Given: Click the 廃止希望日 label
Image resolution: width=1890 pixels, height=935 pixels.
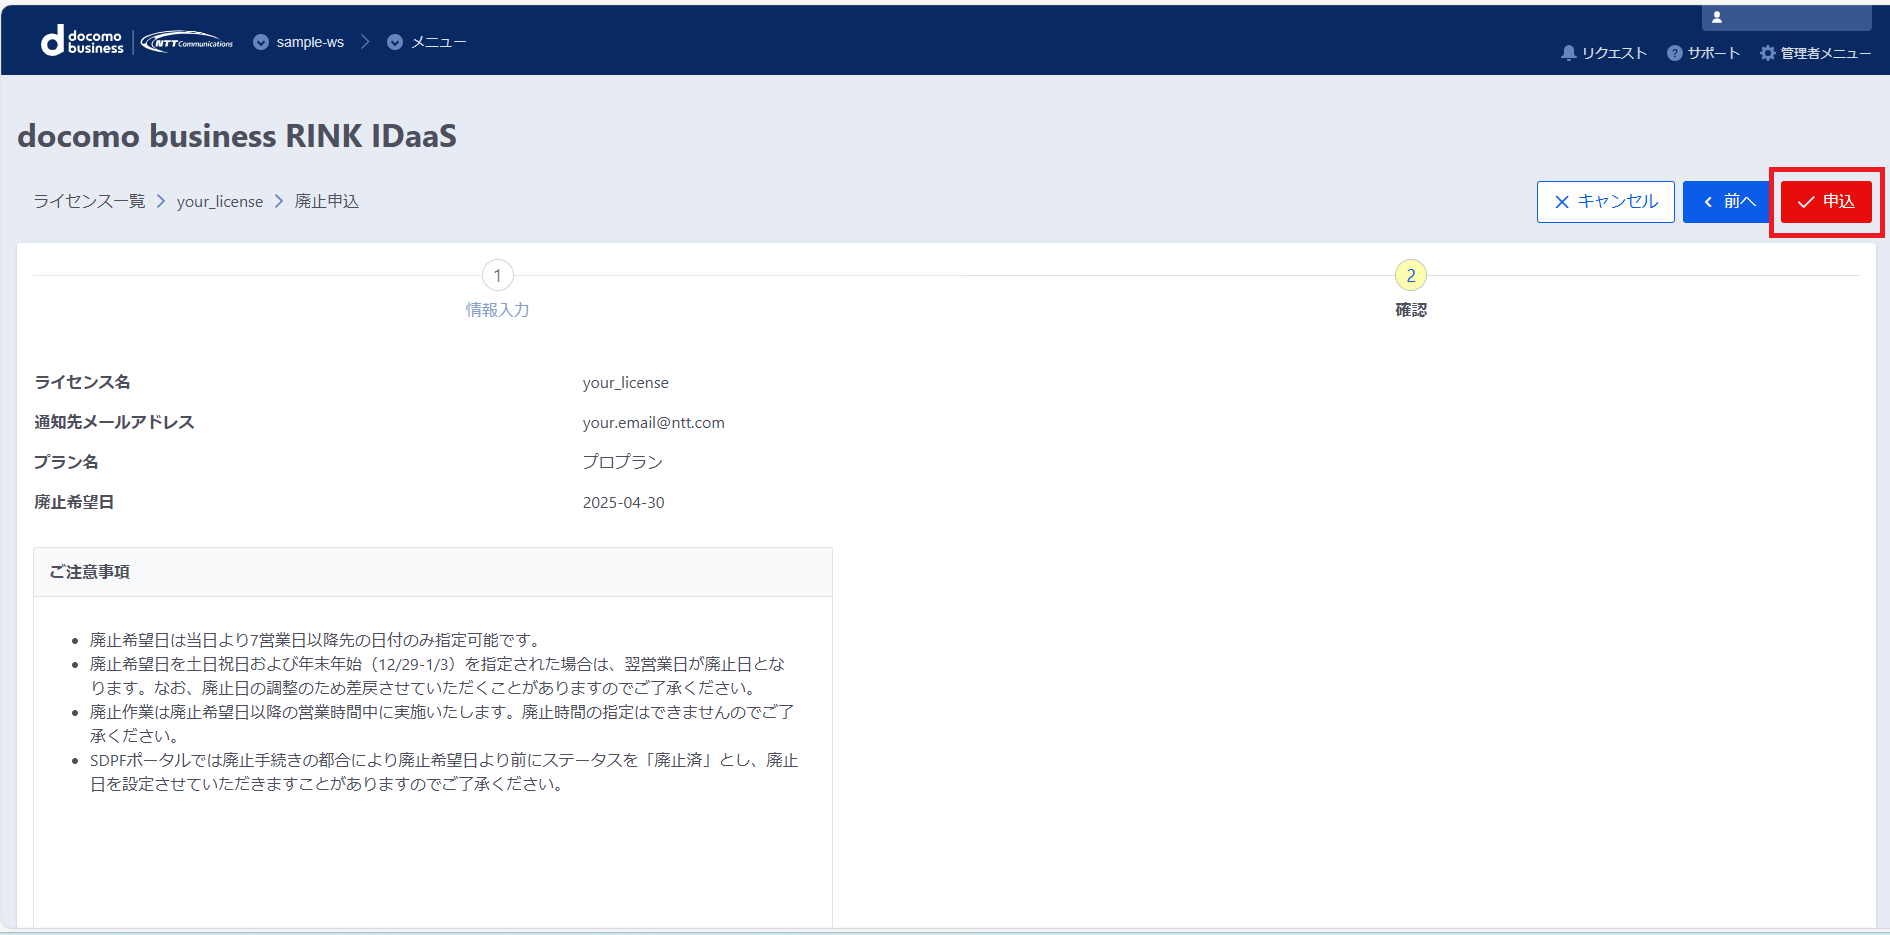Looking at the screenshot, I should tap(74, 502).
